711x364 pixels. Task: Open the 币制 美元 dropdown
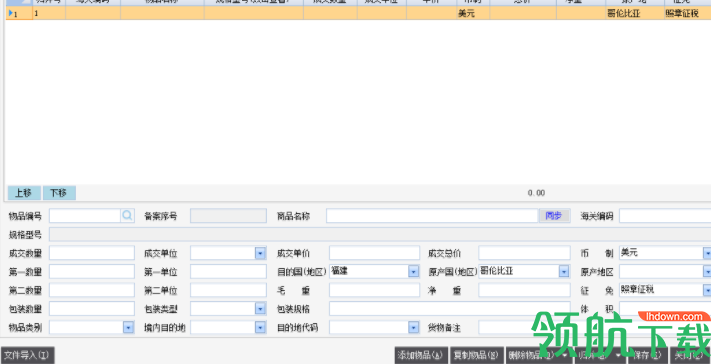707,253
